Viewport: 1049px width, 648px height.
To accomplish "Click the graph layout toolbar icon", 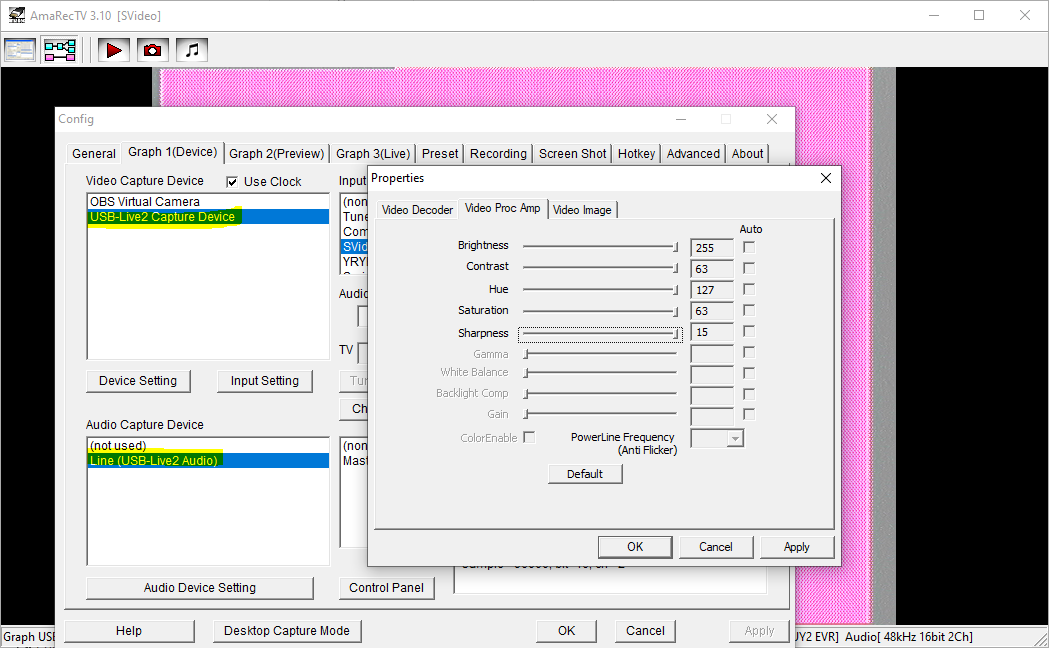I will pyautogui.click(x=60, y=50).
